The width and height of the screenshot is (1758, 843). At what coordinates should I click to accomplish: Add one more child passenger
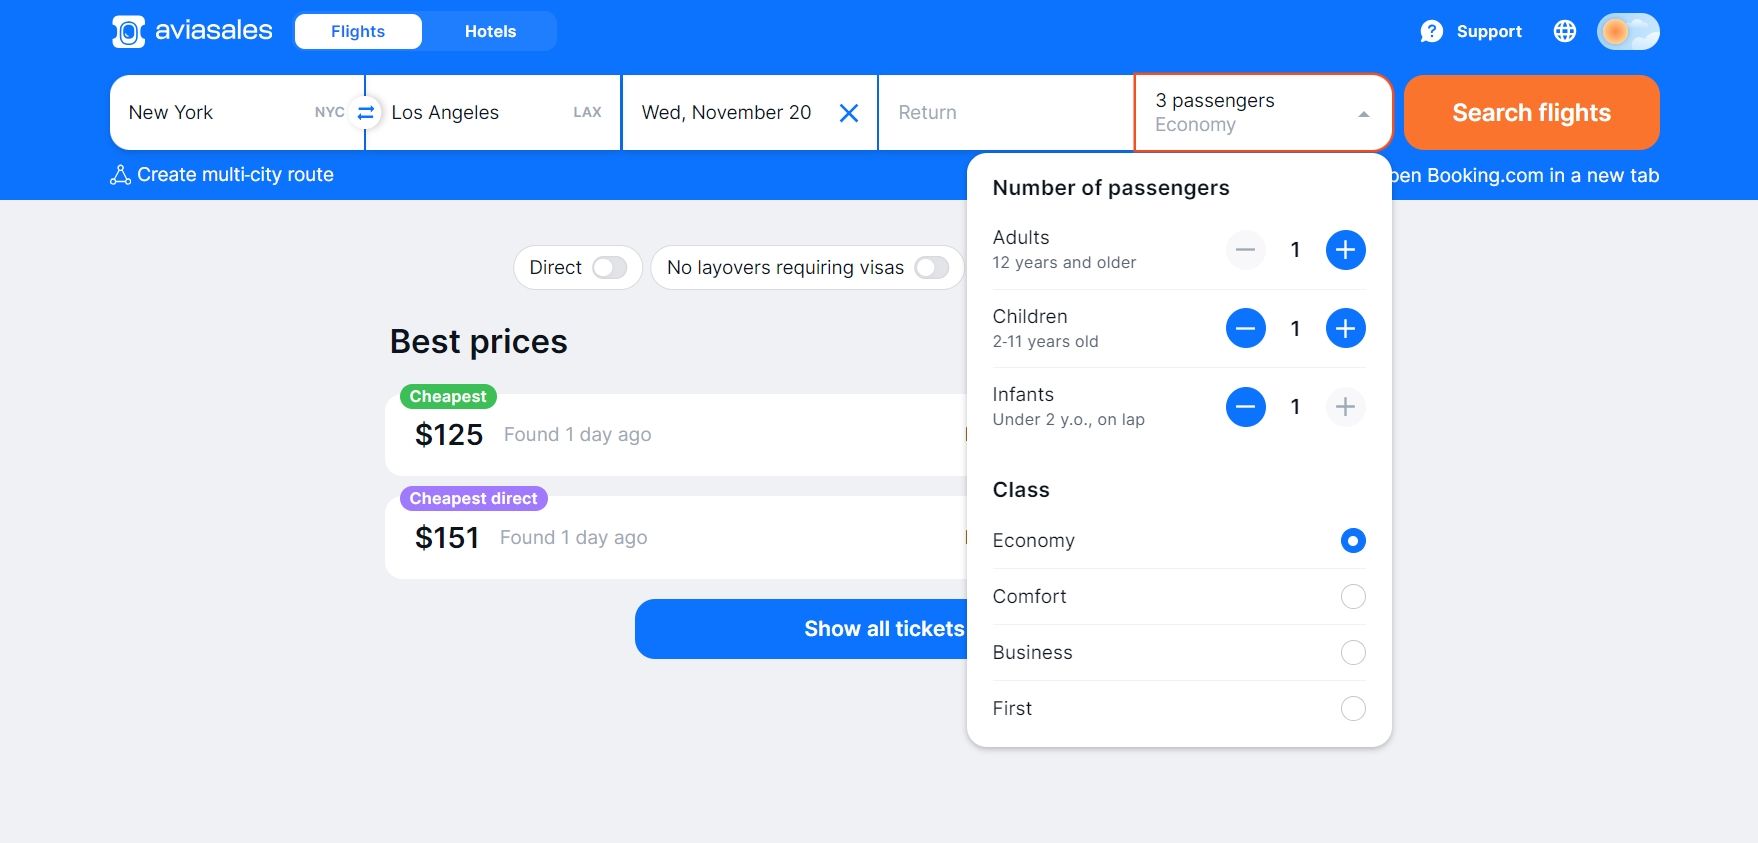point(1345,328)
